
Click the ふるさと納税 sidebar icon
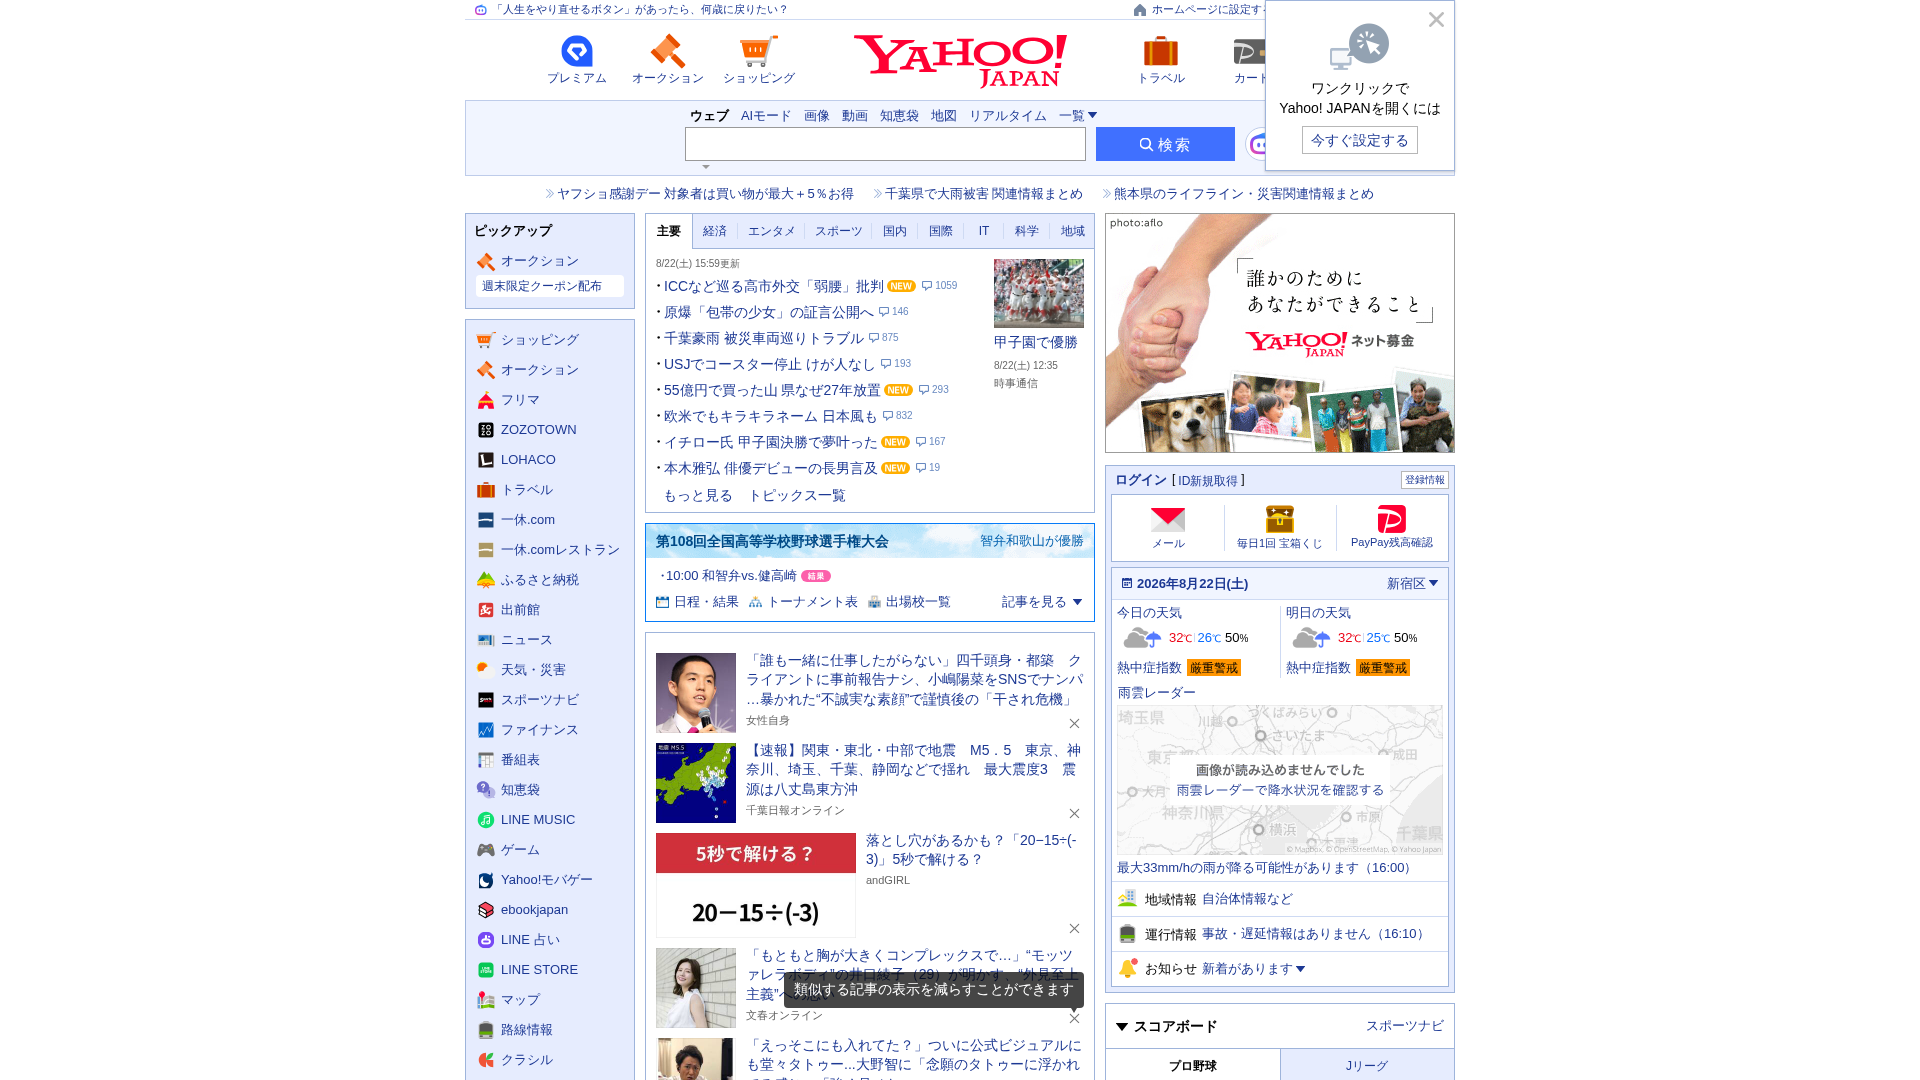tap(486, 580)
